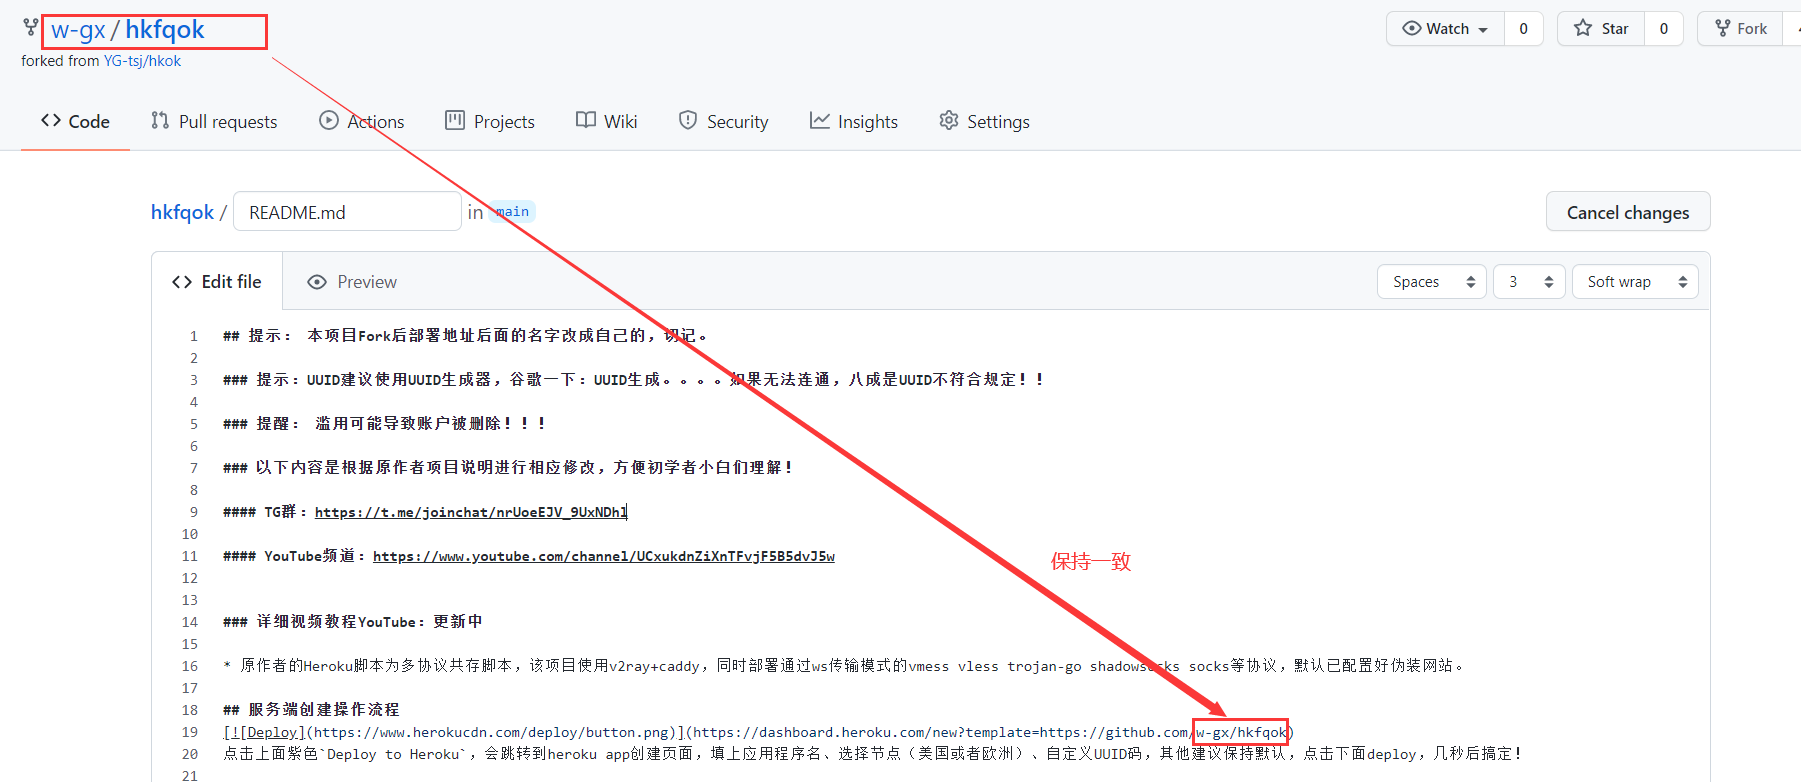Click the main branch label
Viewport: 1801px width, 782px height.
513,212
